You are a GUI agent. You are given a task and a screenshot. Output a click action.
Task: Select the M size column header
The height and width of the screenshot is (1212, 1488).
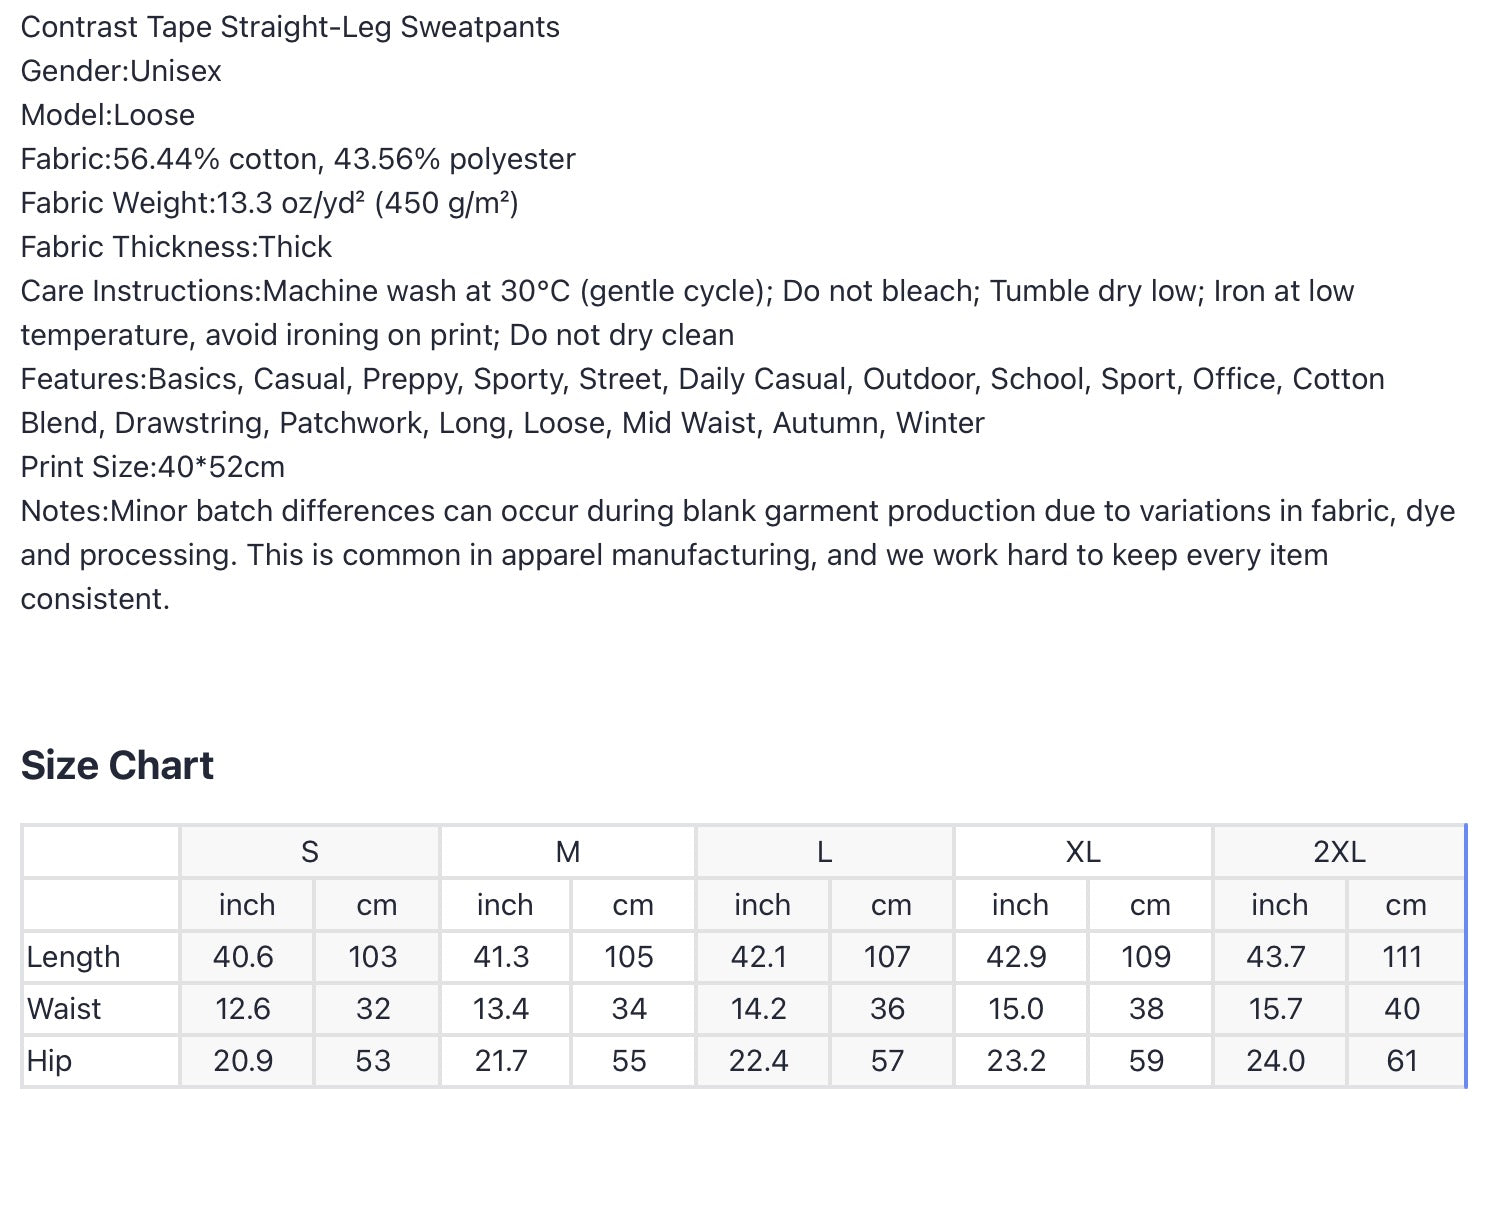[568, 852]
